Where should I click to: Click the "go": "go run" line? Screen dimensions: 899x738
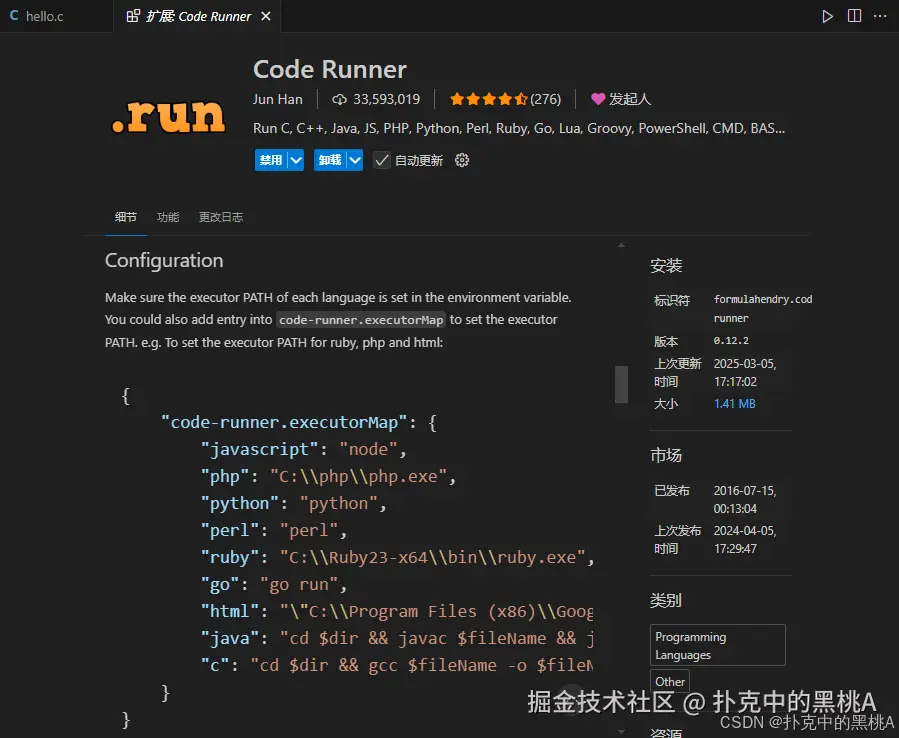[273, 584]
